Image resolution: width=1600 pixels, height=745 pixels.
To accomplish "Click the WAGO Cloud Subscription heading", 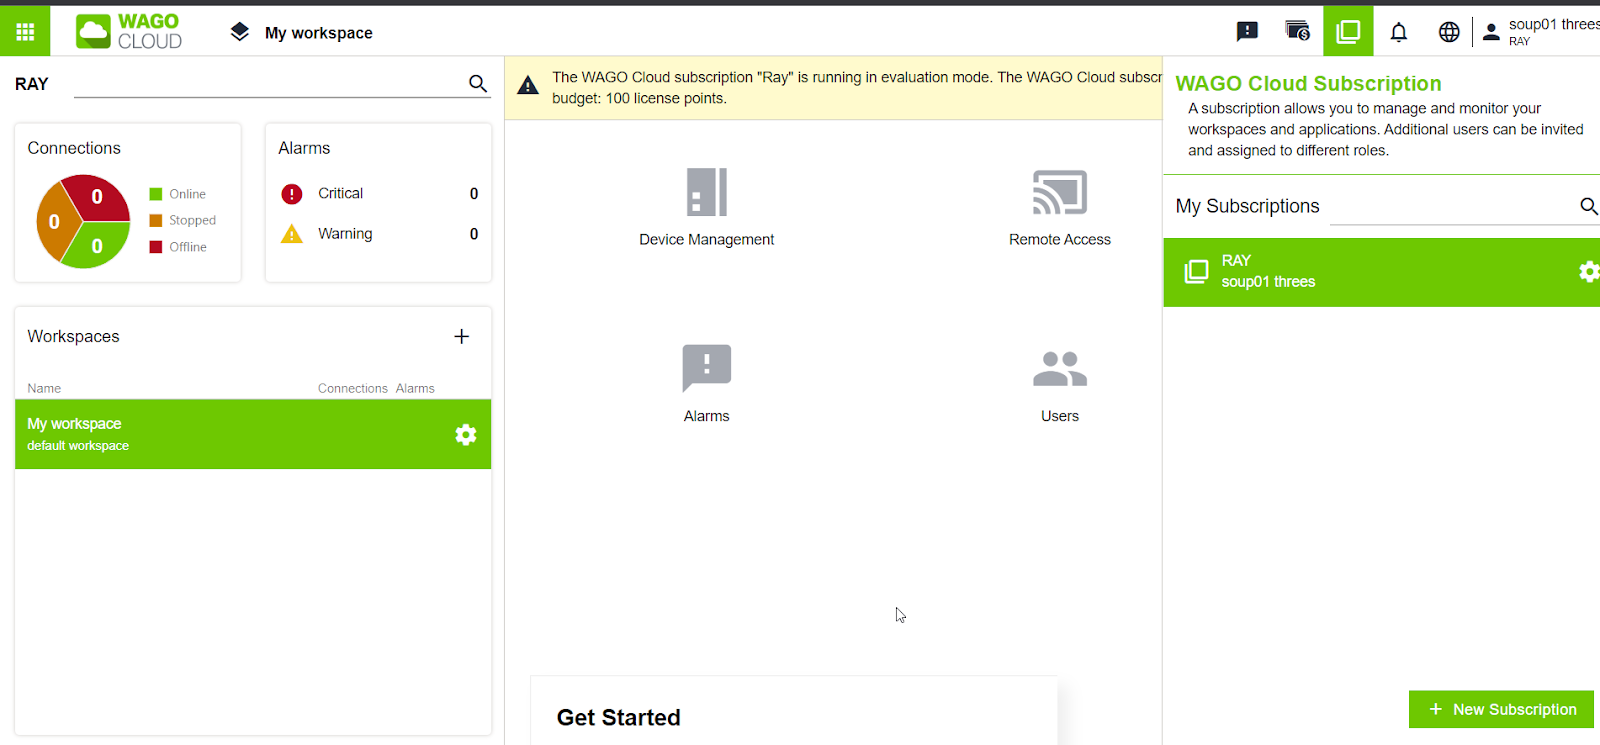I will tap(1308, 84).
